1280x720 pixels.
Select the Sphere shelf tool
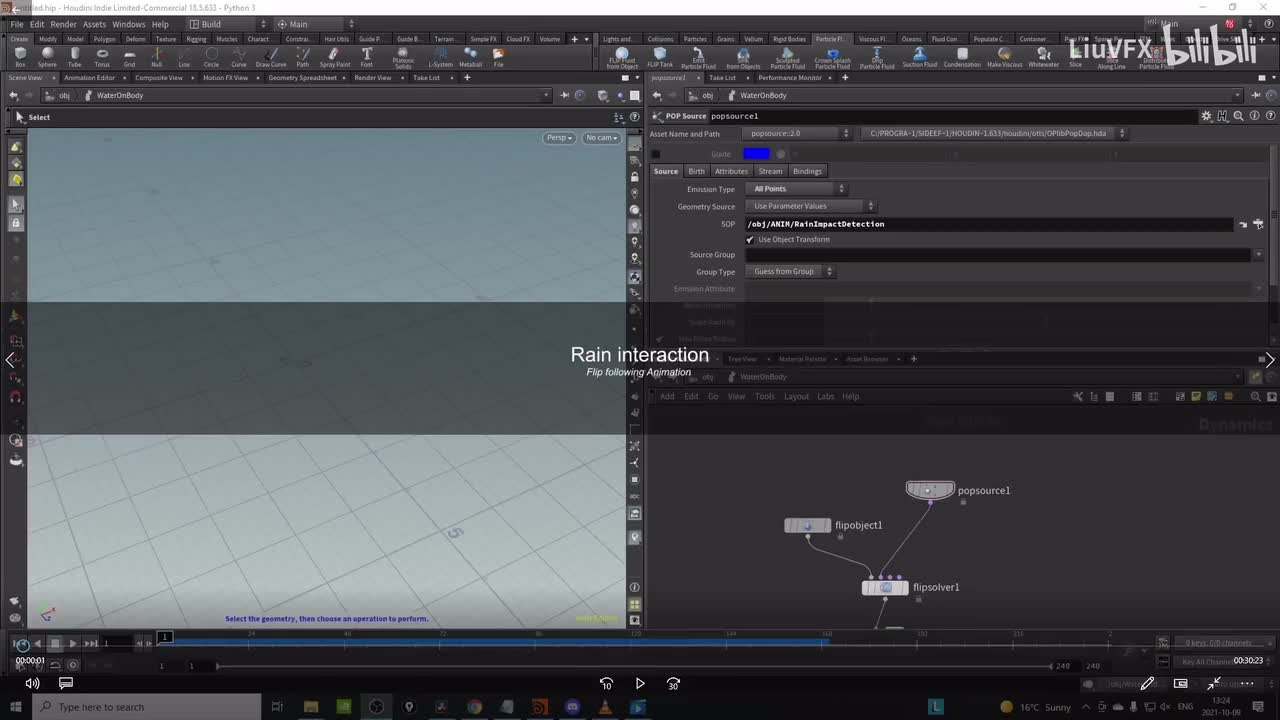(47, 57)
